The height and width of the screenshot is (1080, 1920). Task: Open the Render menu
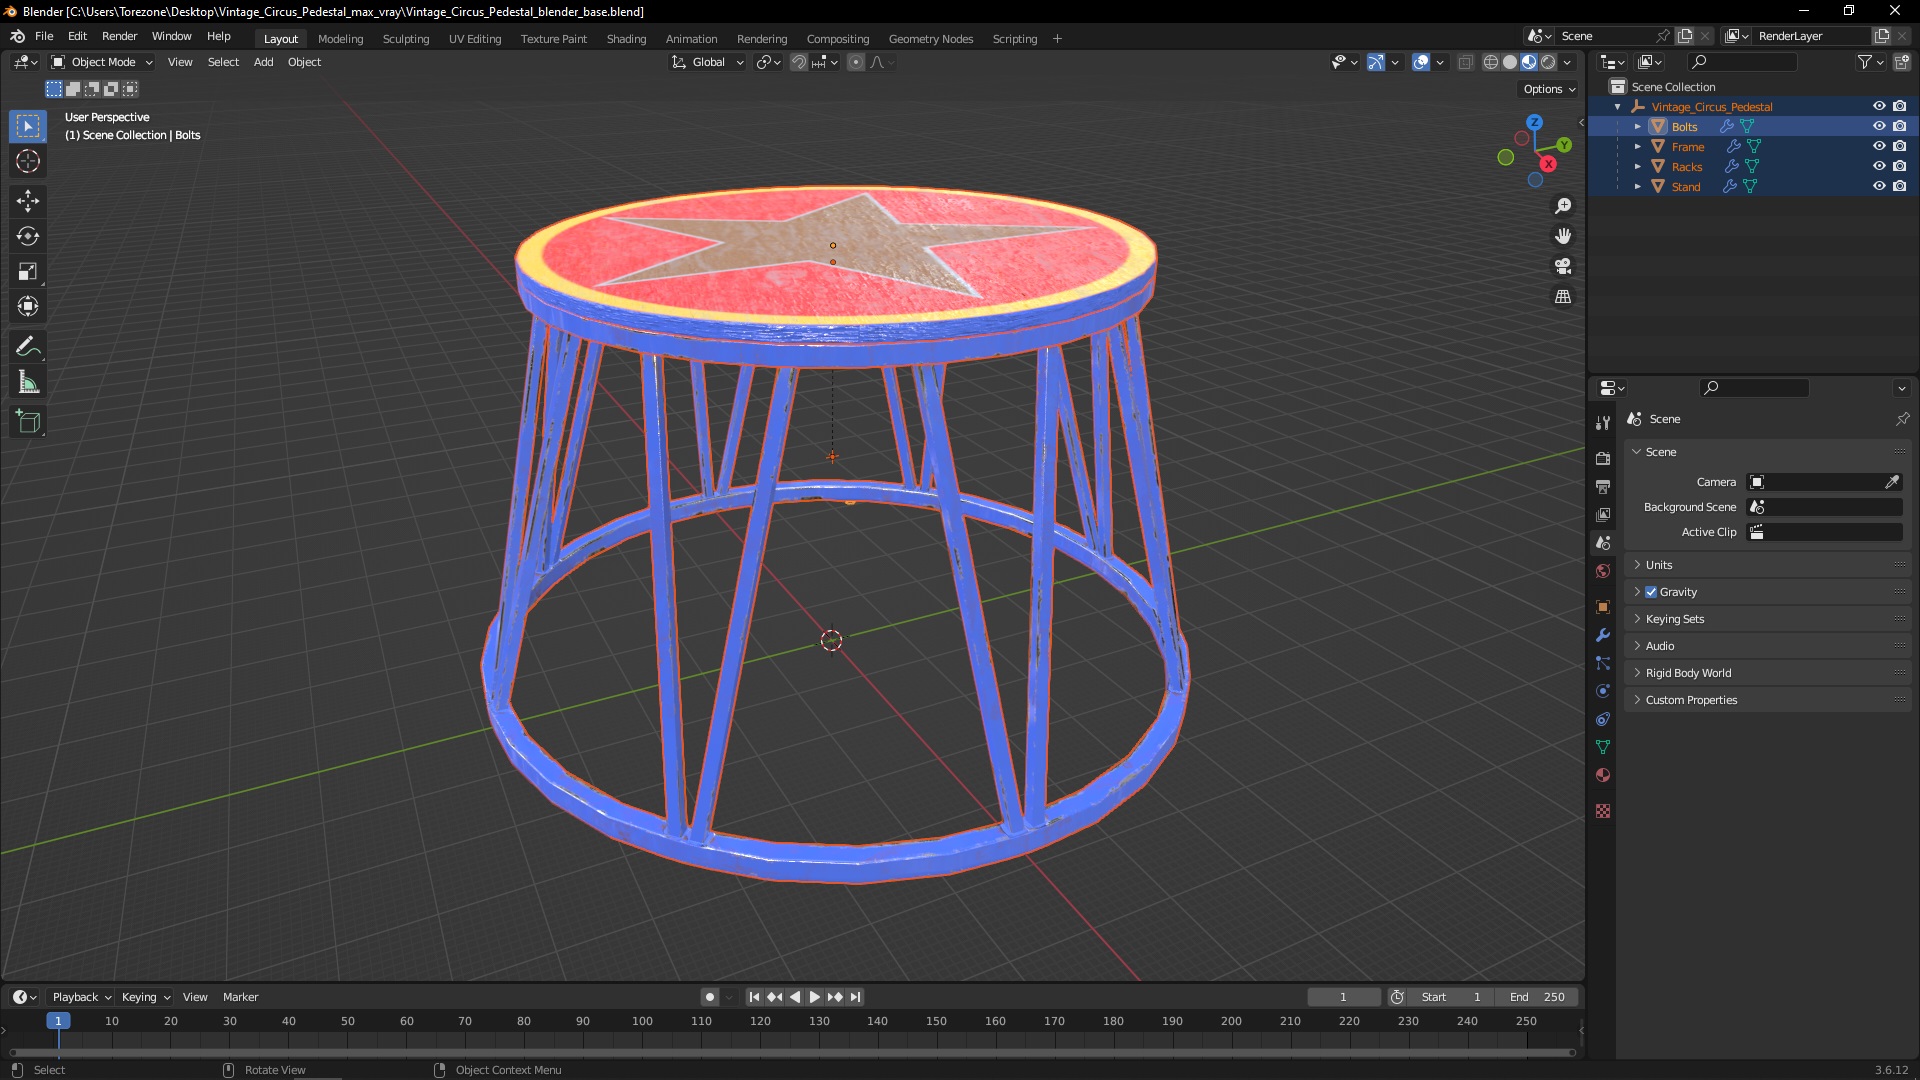(119, 36)
